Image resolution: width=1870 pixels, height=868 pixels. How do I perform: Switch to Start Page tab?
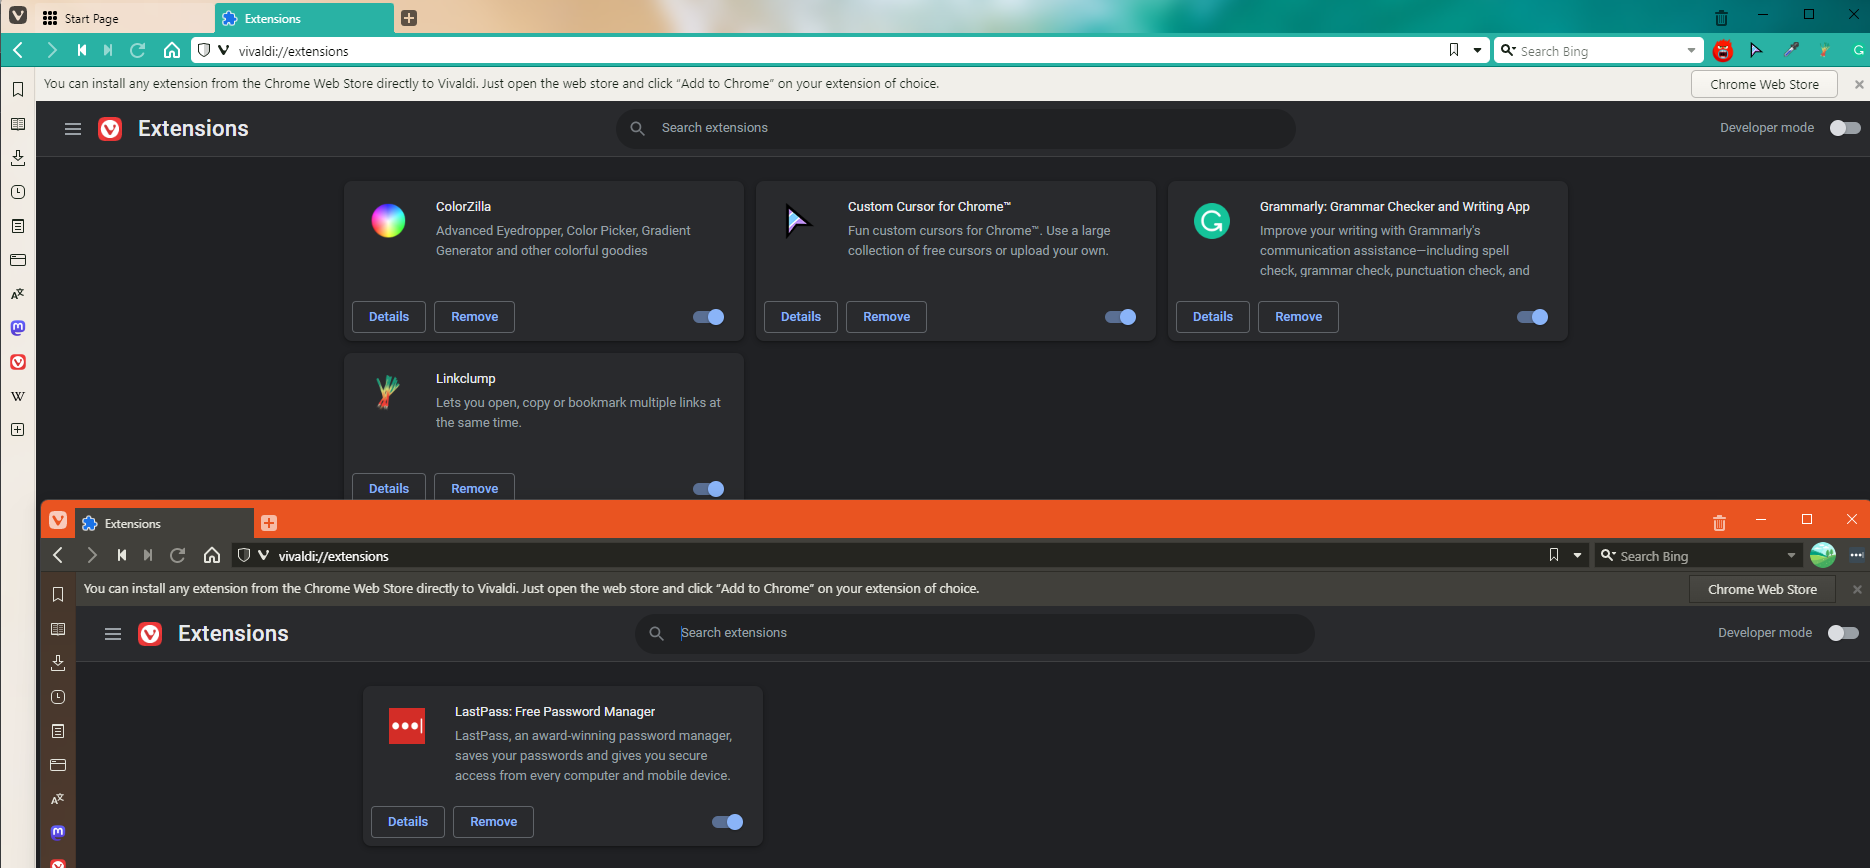[x=125, y=18]
